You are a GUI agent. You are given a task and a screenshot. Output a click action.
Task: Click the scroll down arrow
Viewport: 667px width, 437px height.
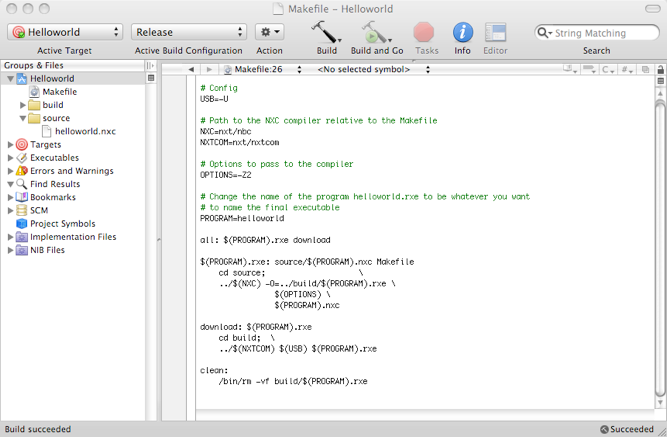point(660,402)
